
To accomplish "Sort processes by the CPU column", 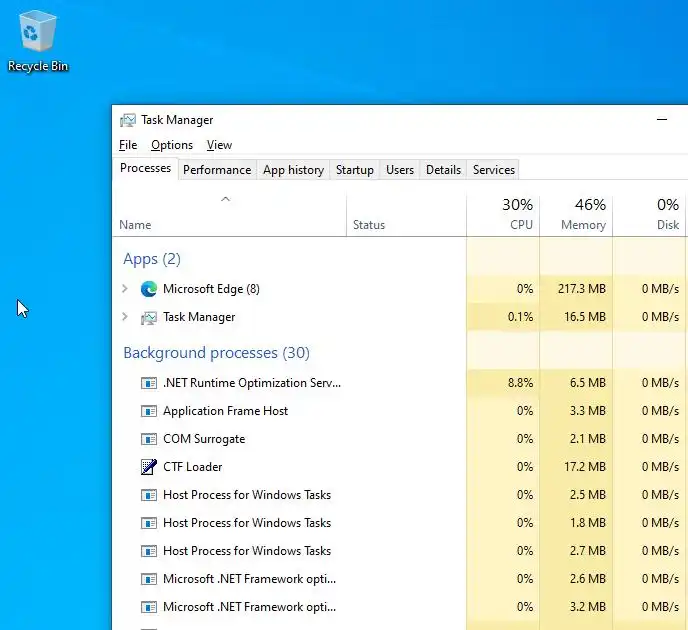I will coord(503,215).
